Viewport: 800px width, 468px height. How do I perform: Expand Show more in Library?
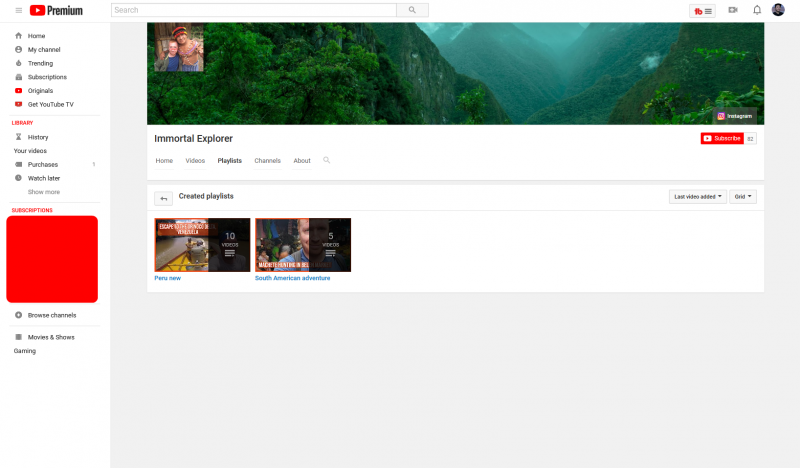point(43,192)
